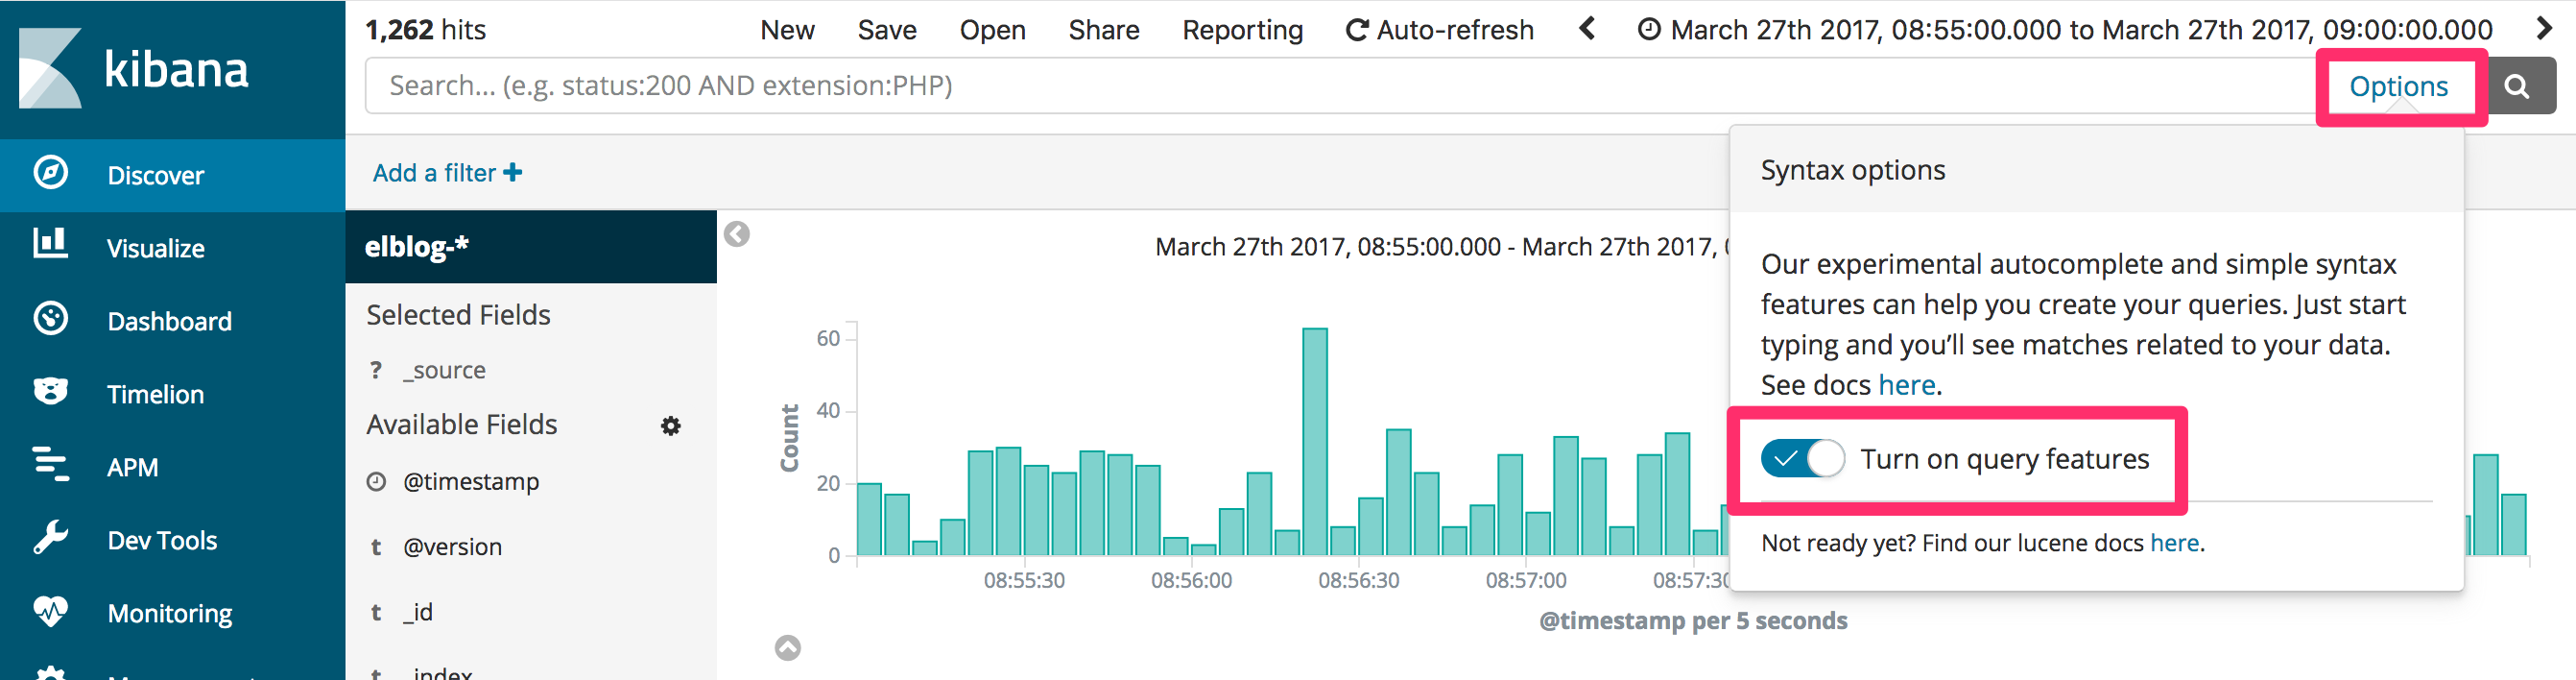Click the Kibana logo icon
This screenshot has width=2576, height=680.
tap(50, 68)
